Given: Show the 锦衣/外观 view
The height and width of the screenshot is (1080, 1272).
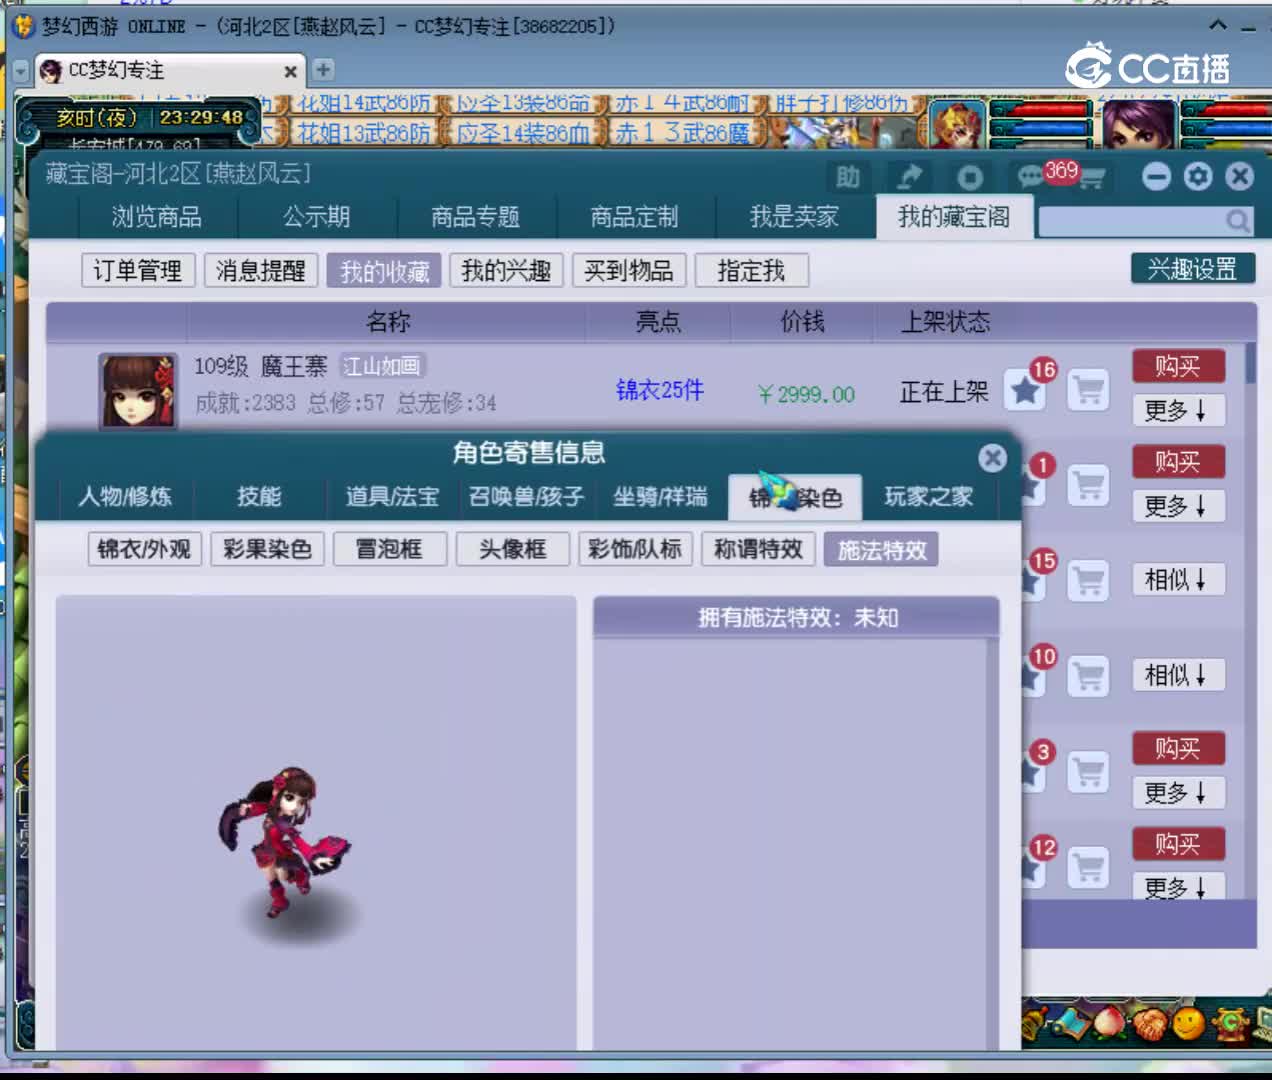Looking at the screenshot, I should click(x=144, y=549).
